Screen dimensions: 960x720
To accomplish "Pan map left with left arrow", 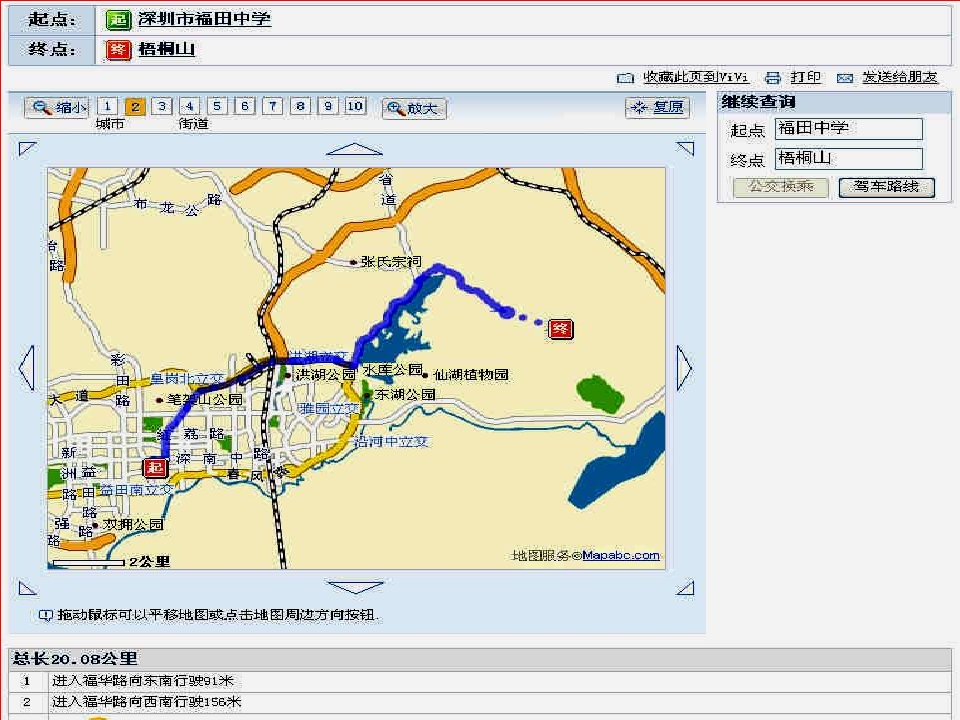I will coord(27,367).
